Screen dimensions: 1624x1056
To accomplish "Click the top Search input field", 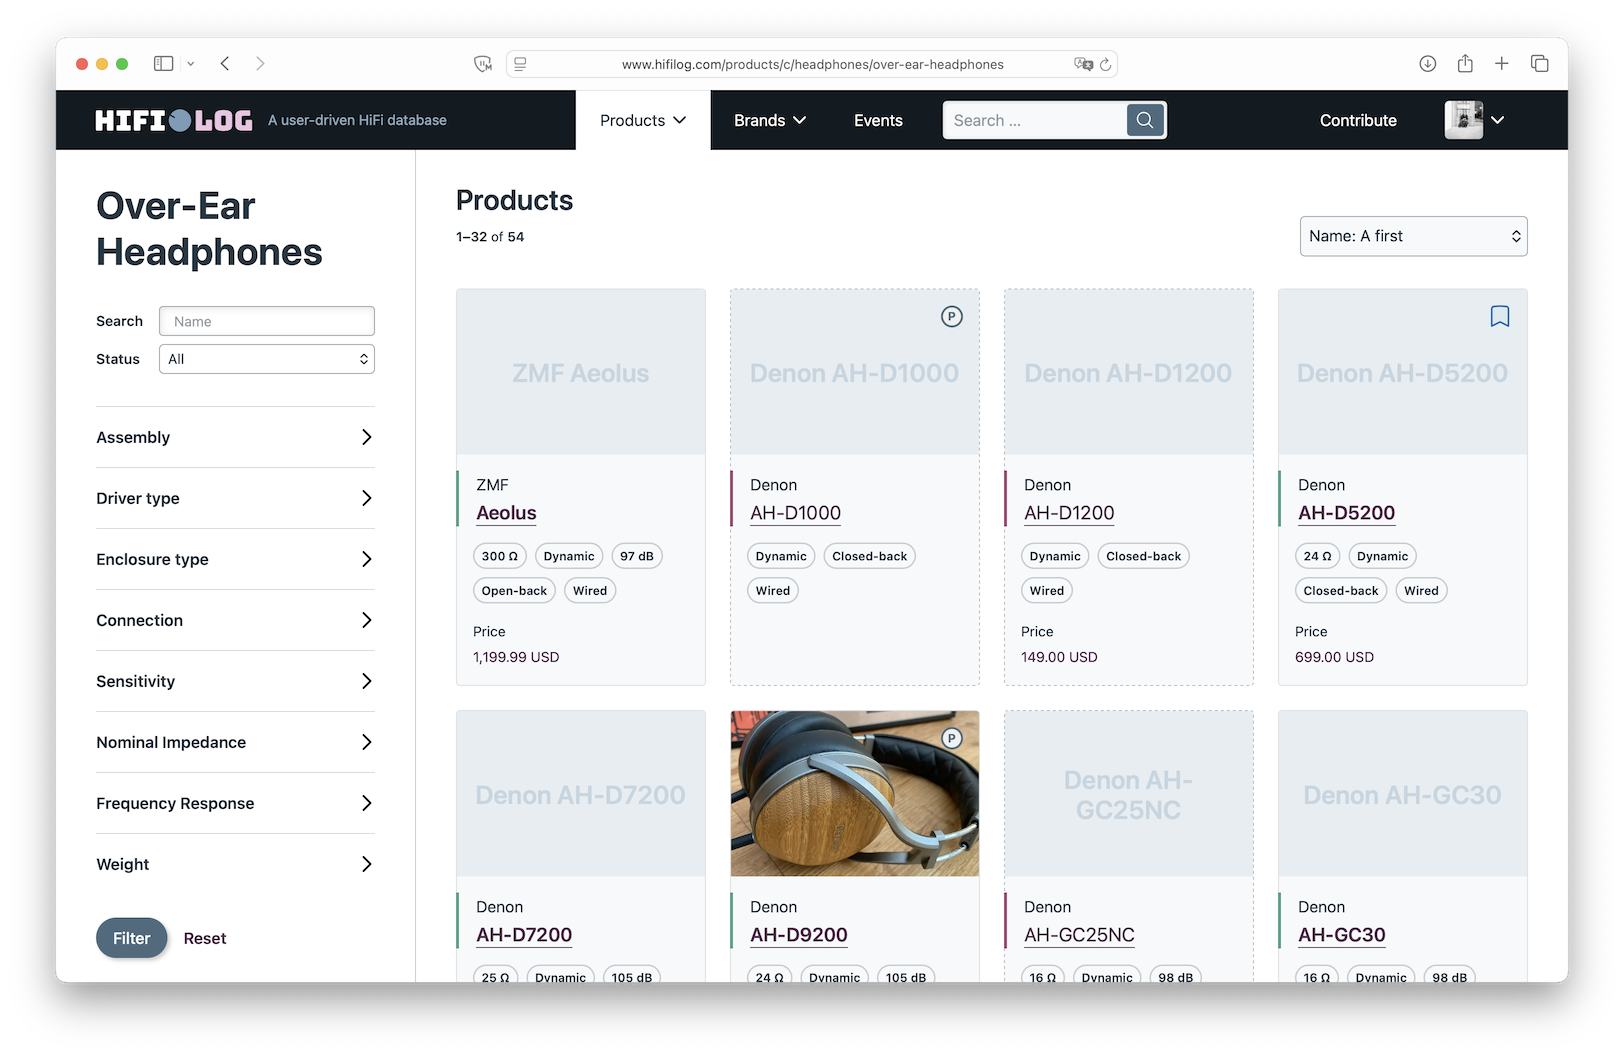I will click(x=1035, y=120).
